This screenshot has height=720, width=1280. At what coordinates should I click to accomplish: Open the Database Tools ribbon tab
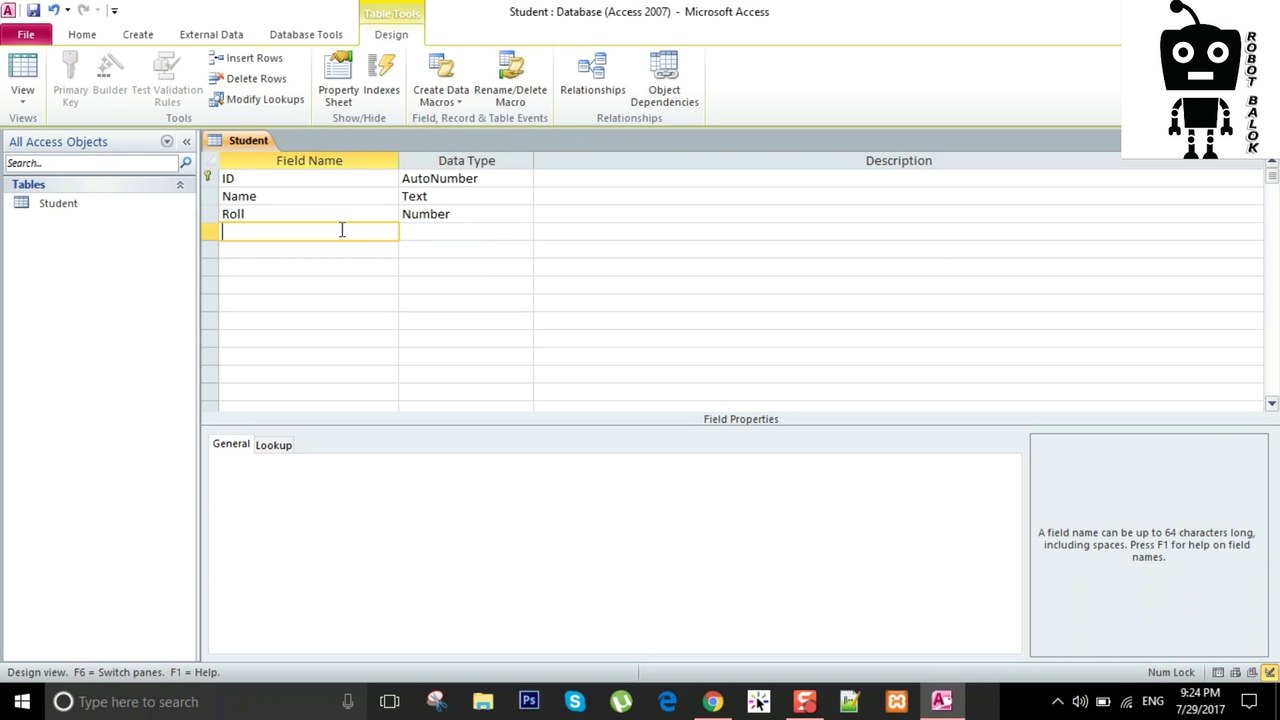306,34
